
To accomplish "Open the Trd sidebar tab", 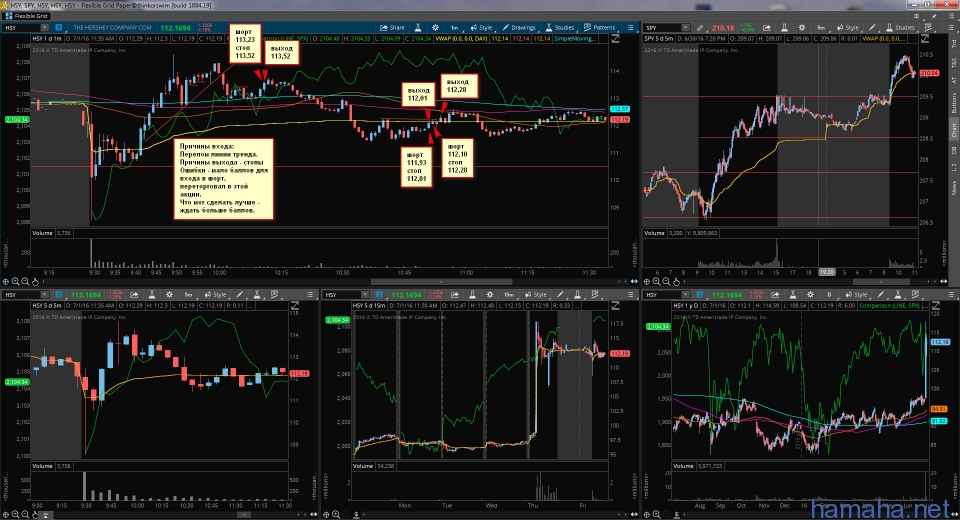I will coord(953,44).
